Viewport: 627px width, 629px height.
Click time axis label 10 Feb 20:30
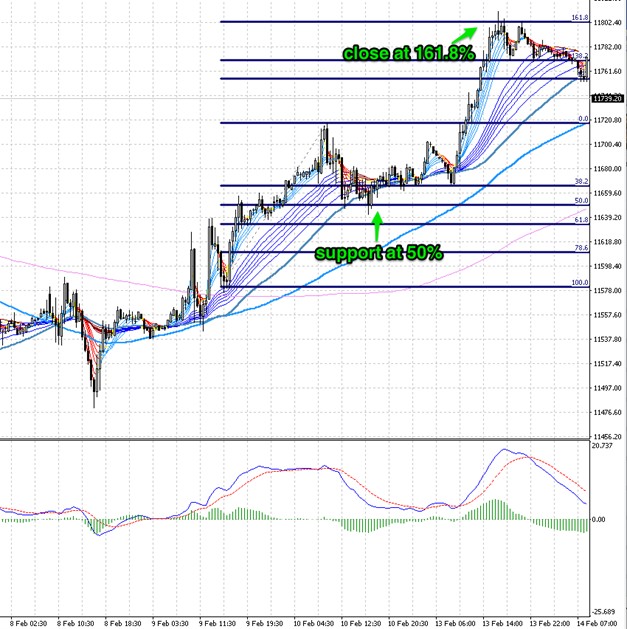(x=408, y=624)
